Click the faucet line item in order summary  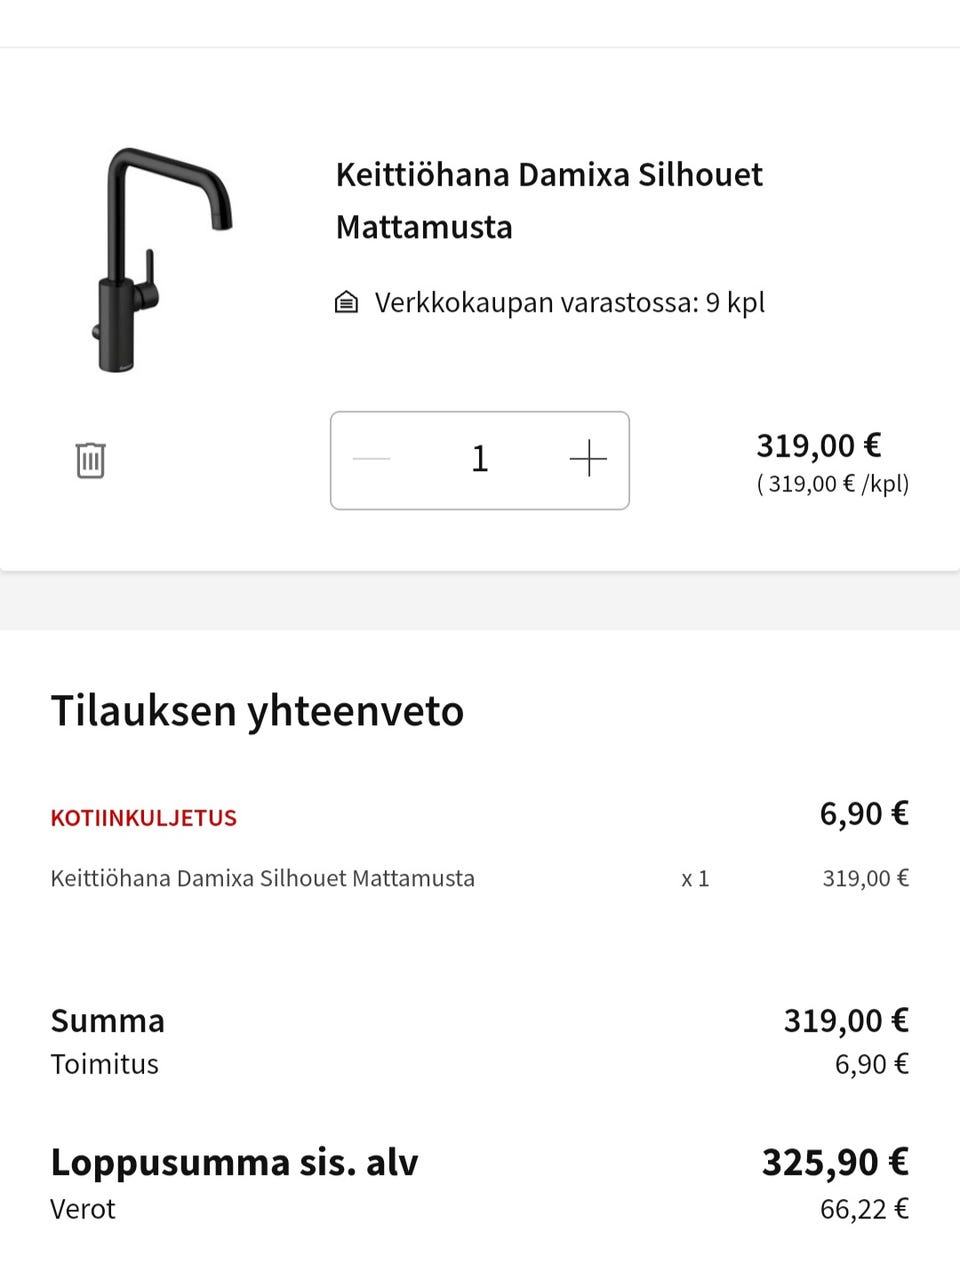click(x=262, y=879)
